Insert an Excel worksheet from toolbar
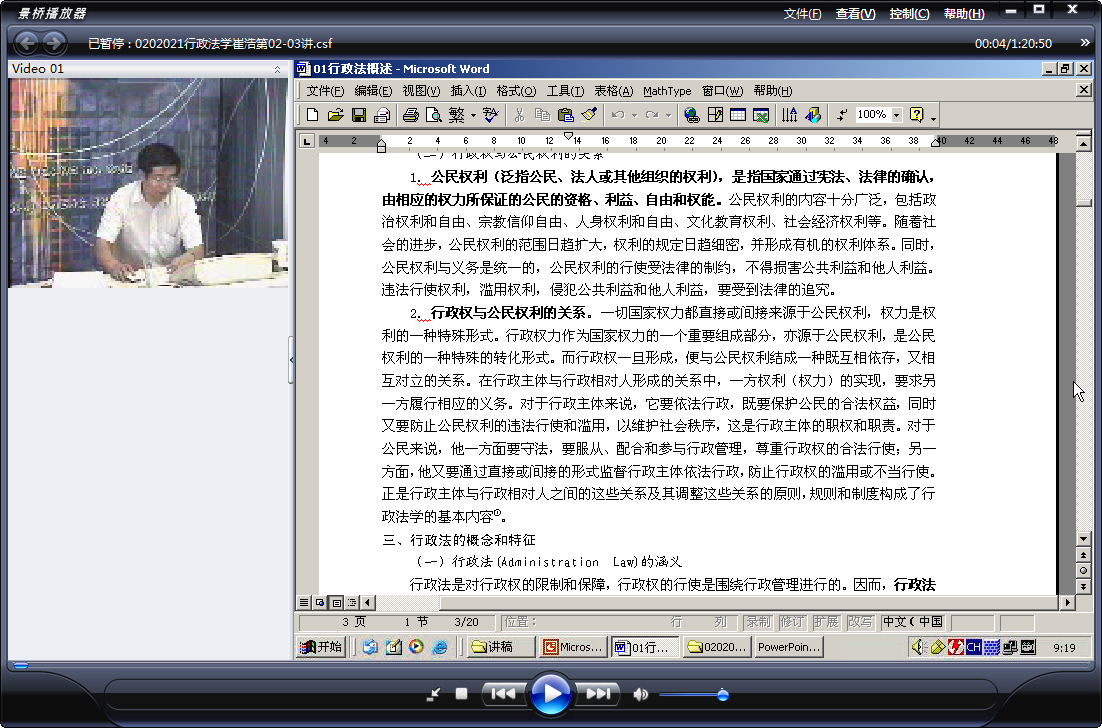 [x=761, y=115]
